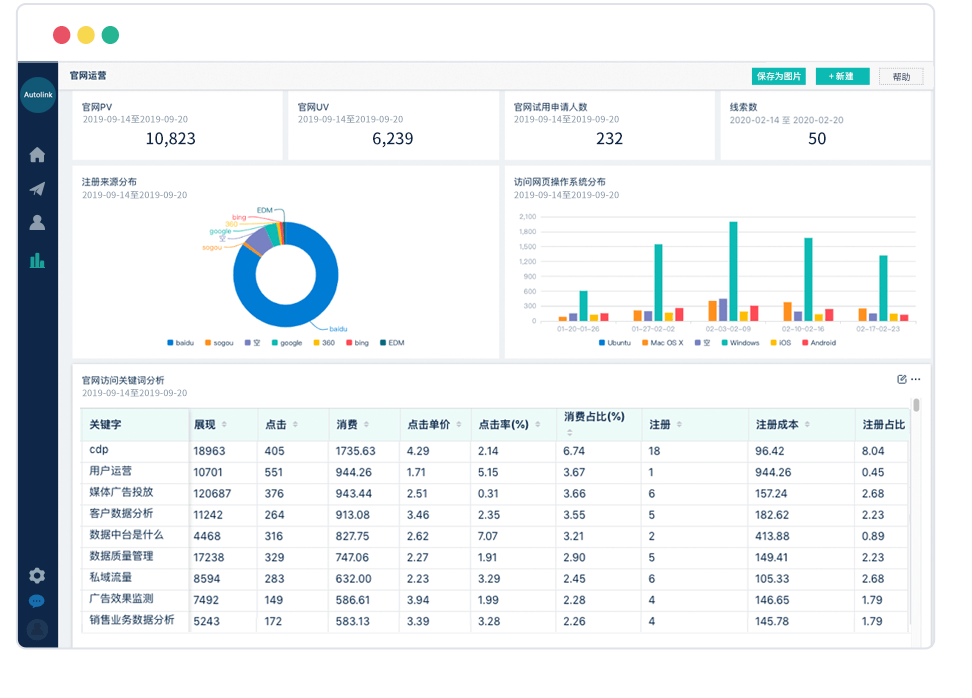This screenshot has height=698, width=972.
Task: Open the 线索数 metric card
Action: [825, 126]
